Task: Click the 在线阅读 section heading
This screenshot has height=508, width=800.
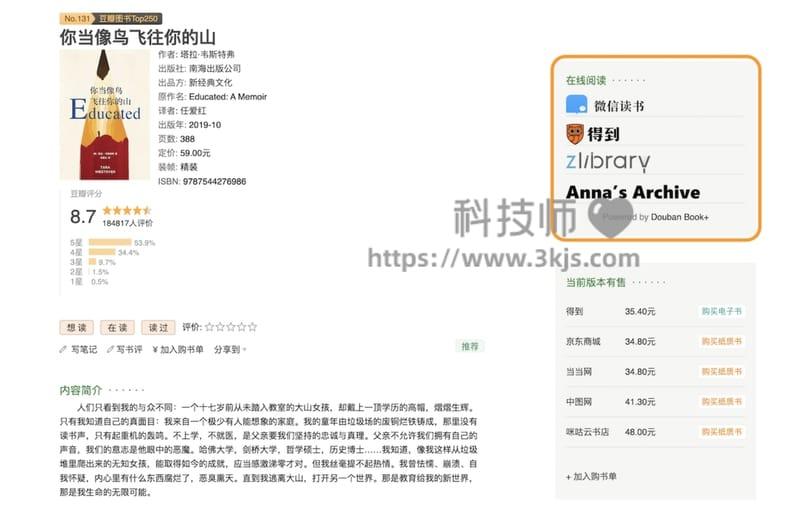Action: [x=586, y=80]
